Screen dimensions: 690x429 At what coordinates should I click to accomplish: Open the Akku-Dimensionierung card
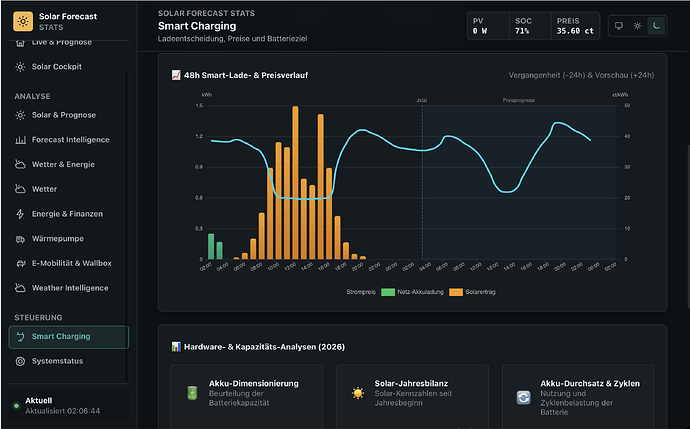[246, 396]
